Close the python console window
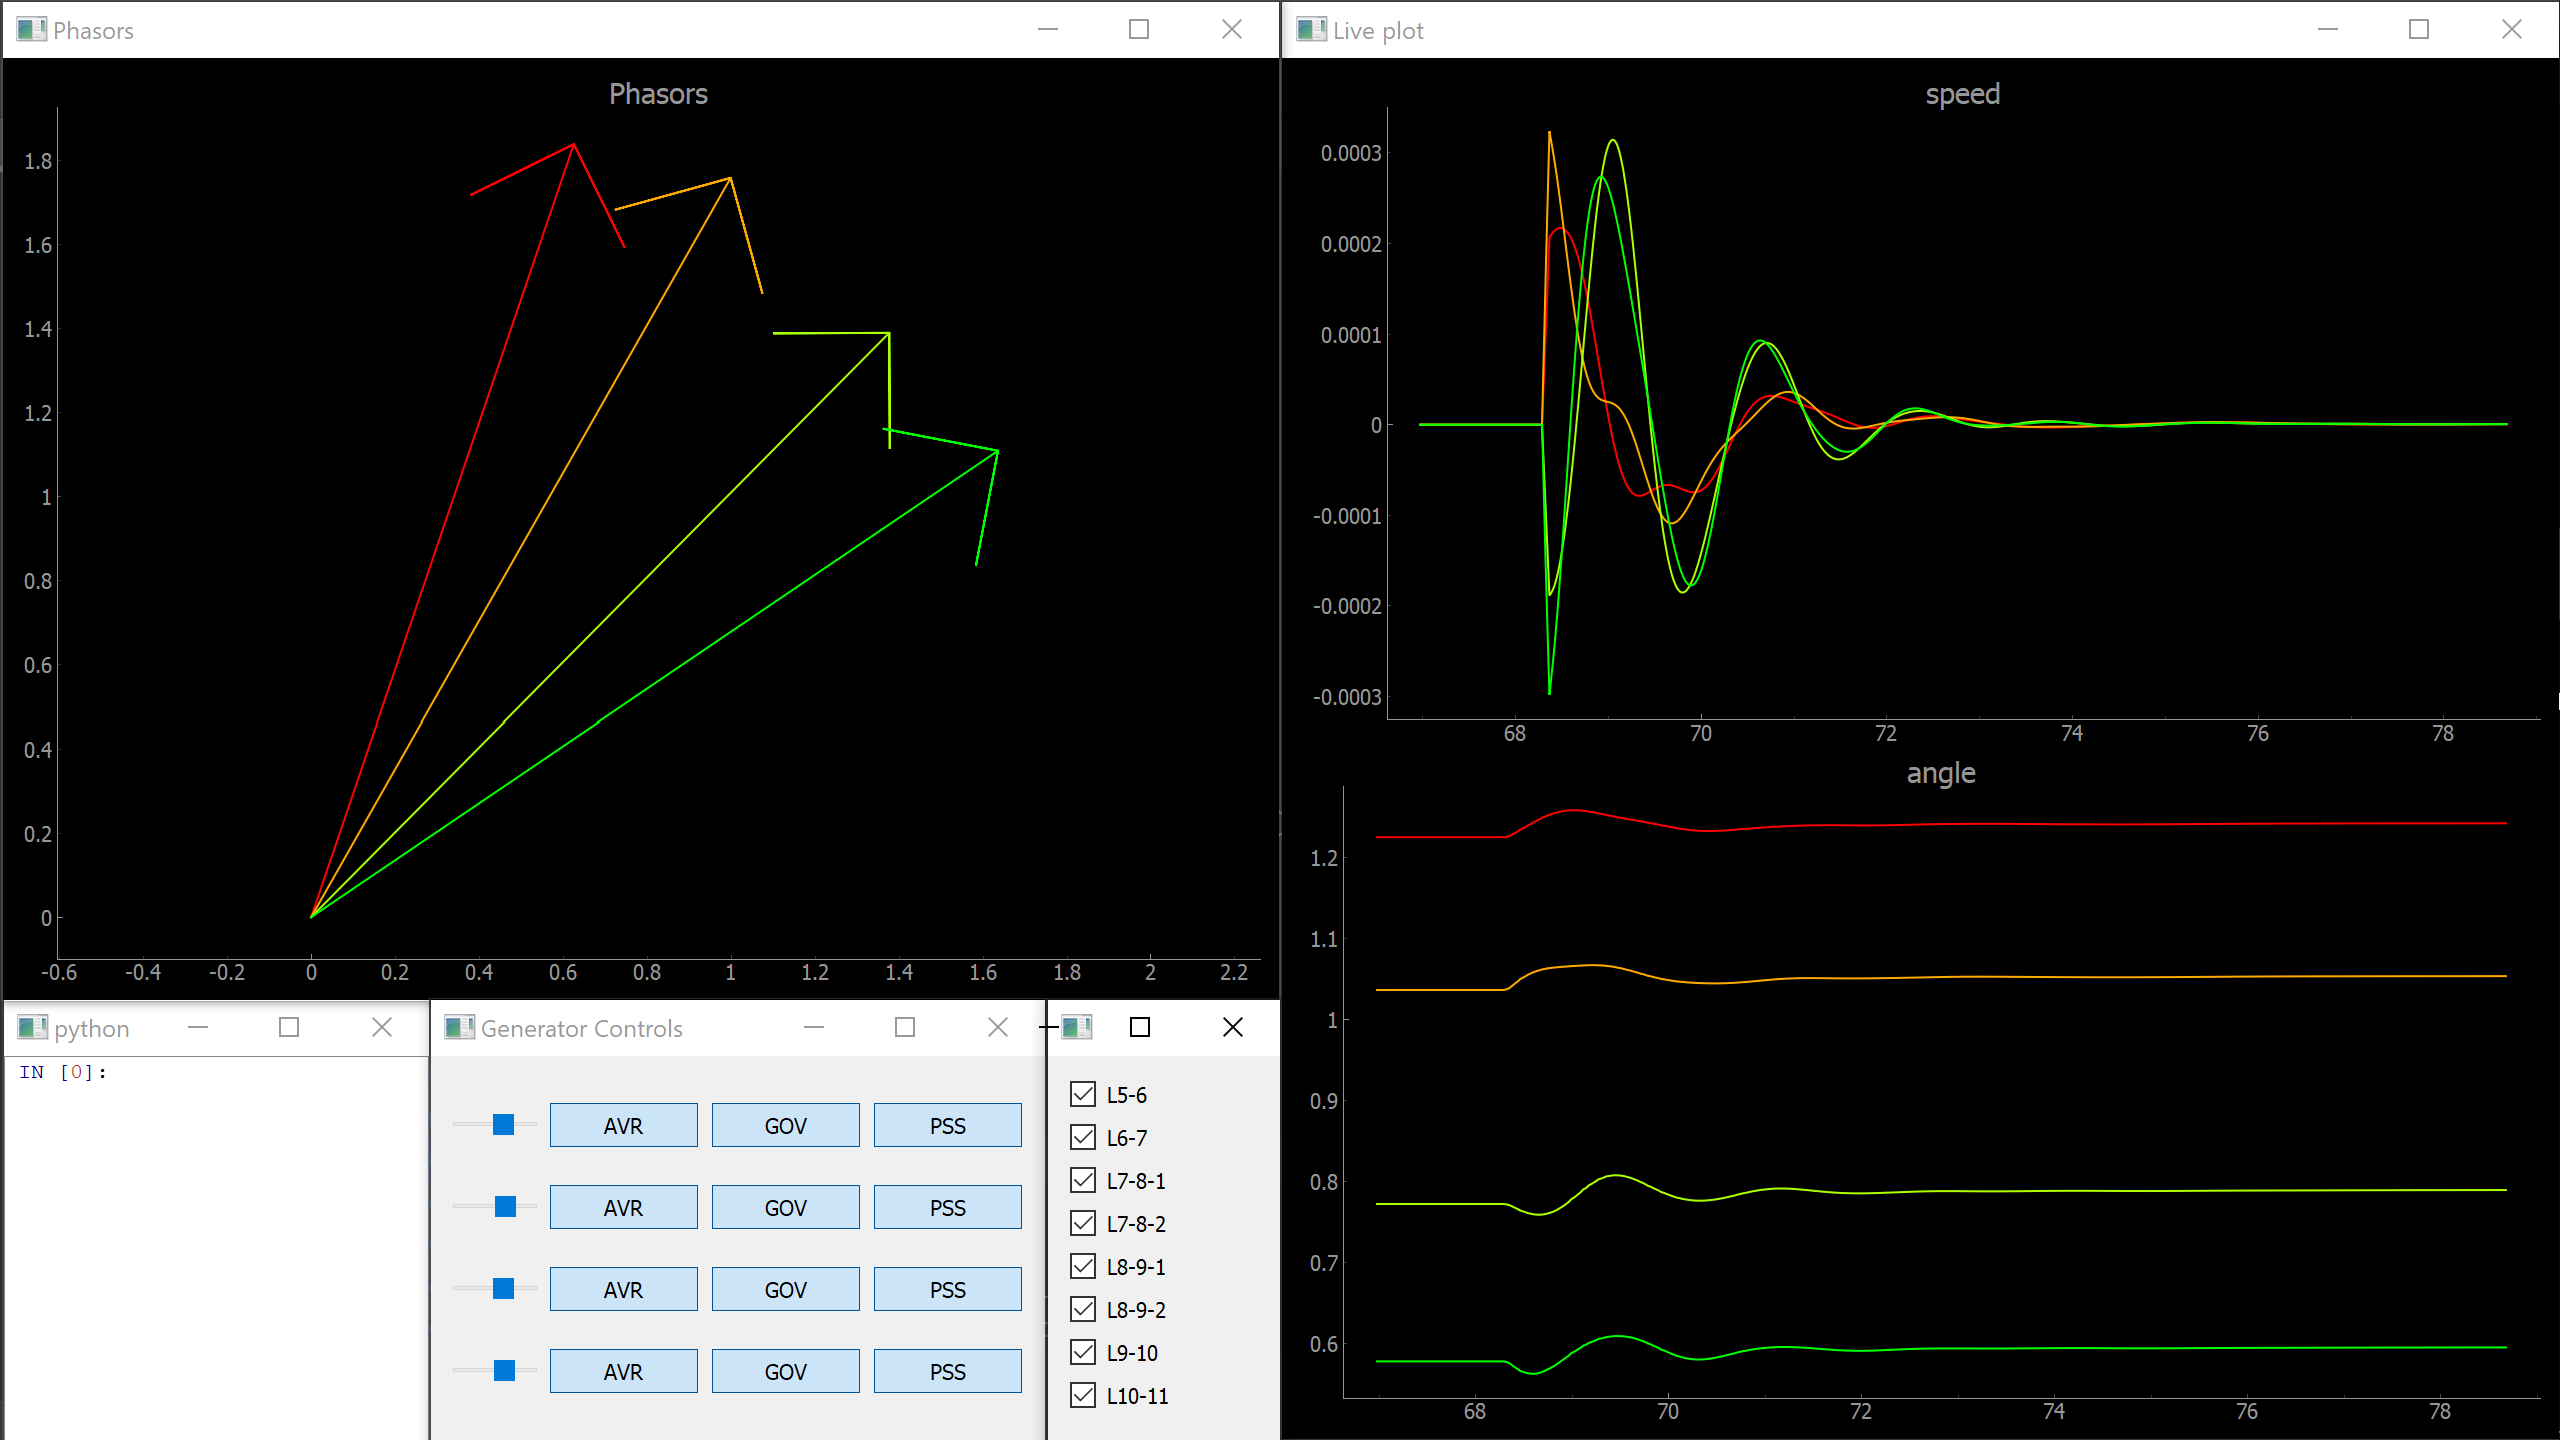The width and height of the screenshot is (2560, 1440). coord(382,1027)
